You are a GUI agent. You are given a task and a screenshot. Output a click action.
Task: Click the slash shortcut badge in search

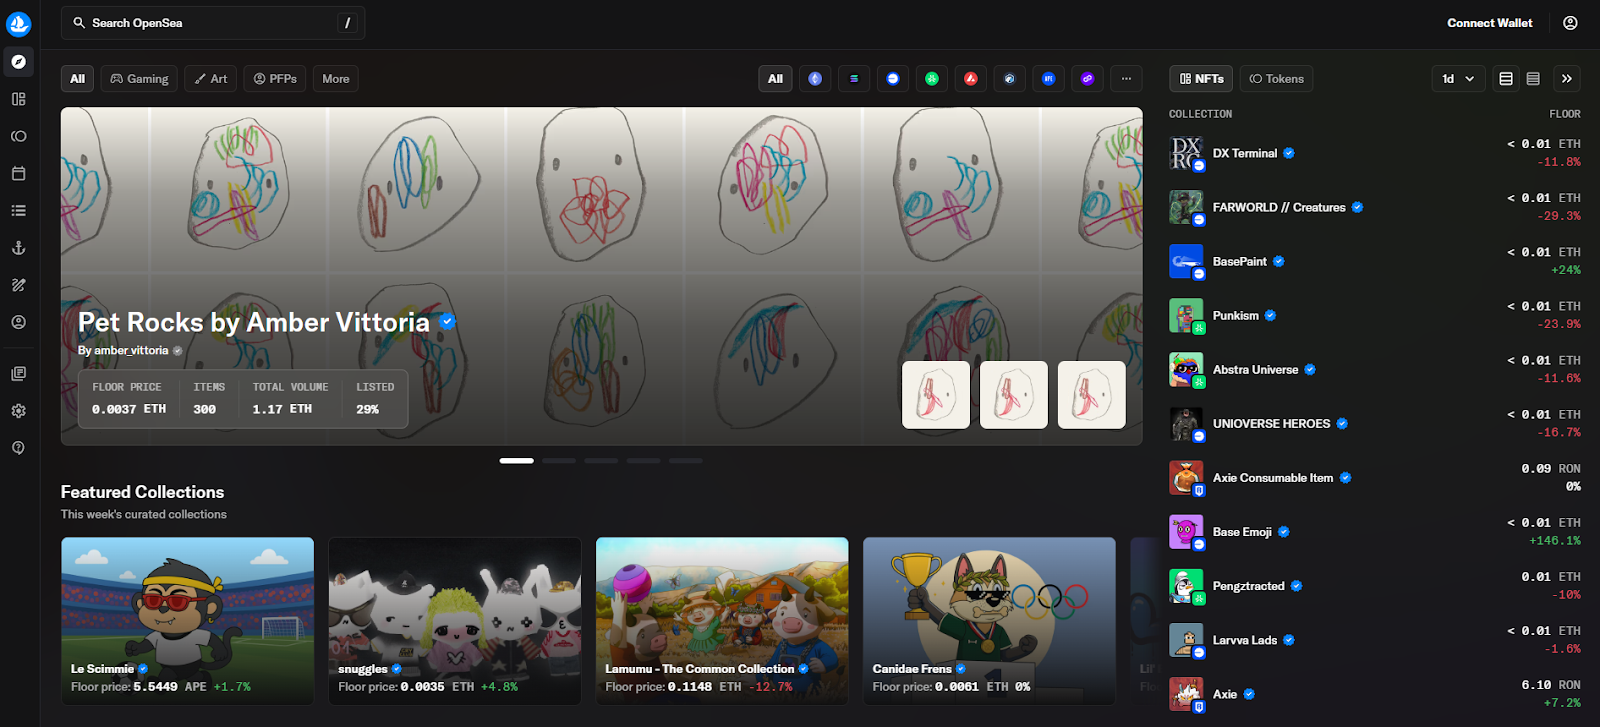click(347, 23)
